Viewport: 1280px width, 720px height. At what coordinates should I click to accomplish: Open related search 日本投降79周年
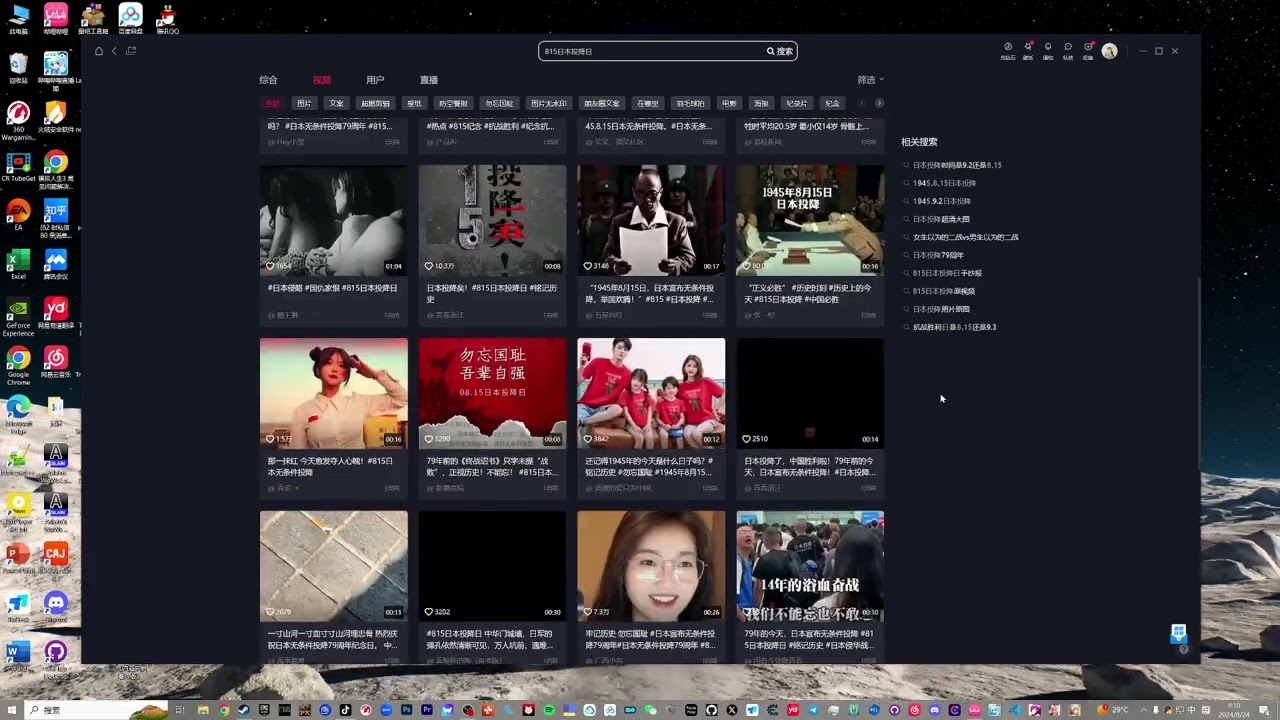pos(938,255)
